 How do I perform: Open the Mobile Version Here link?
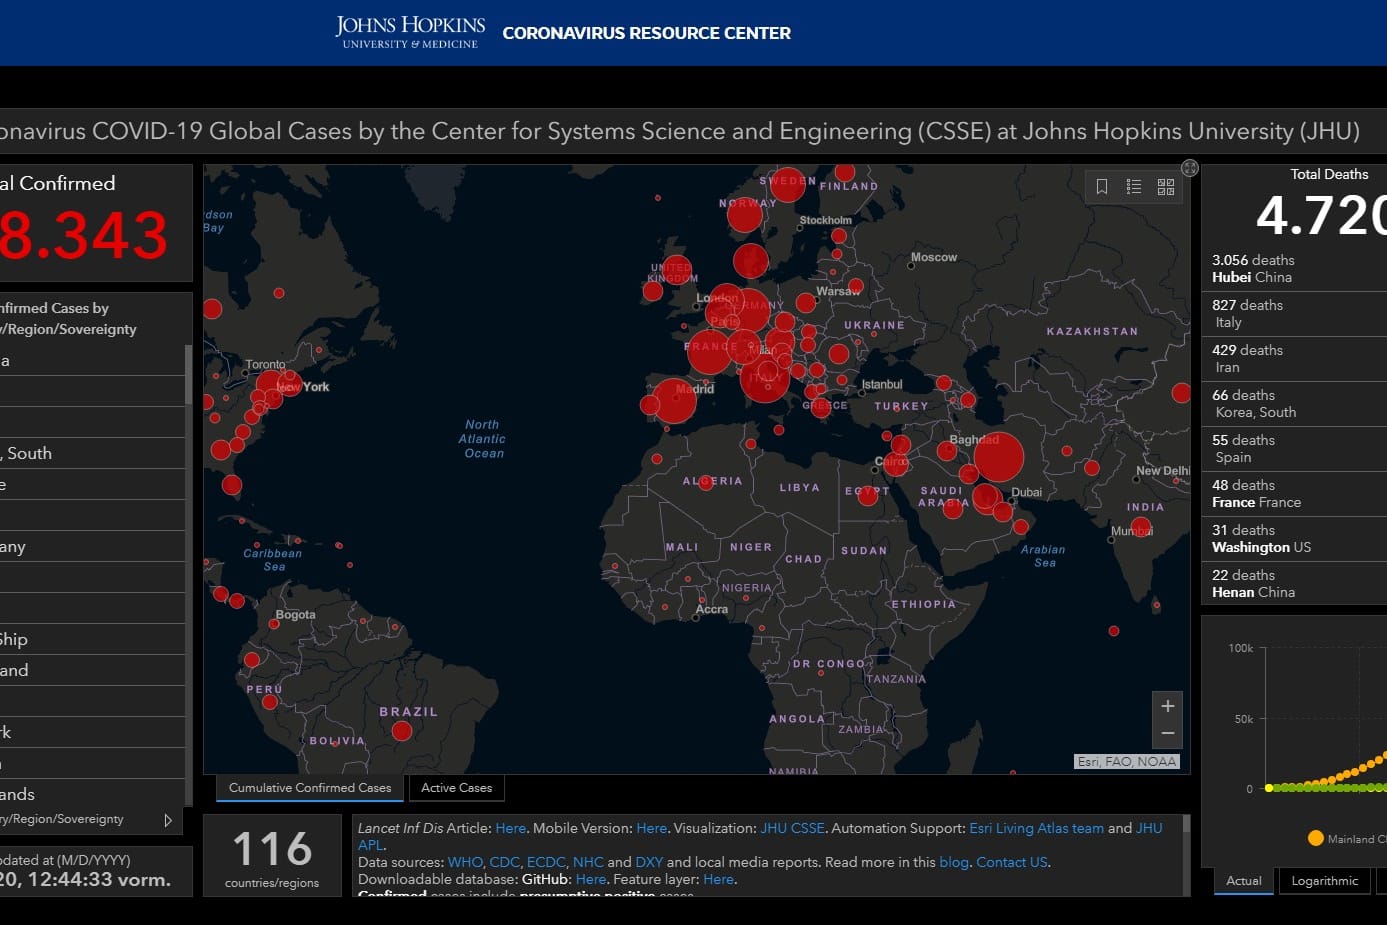651,828
